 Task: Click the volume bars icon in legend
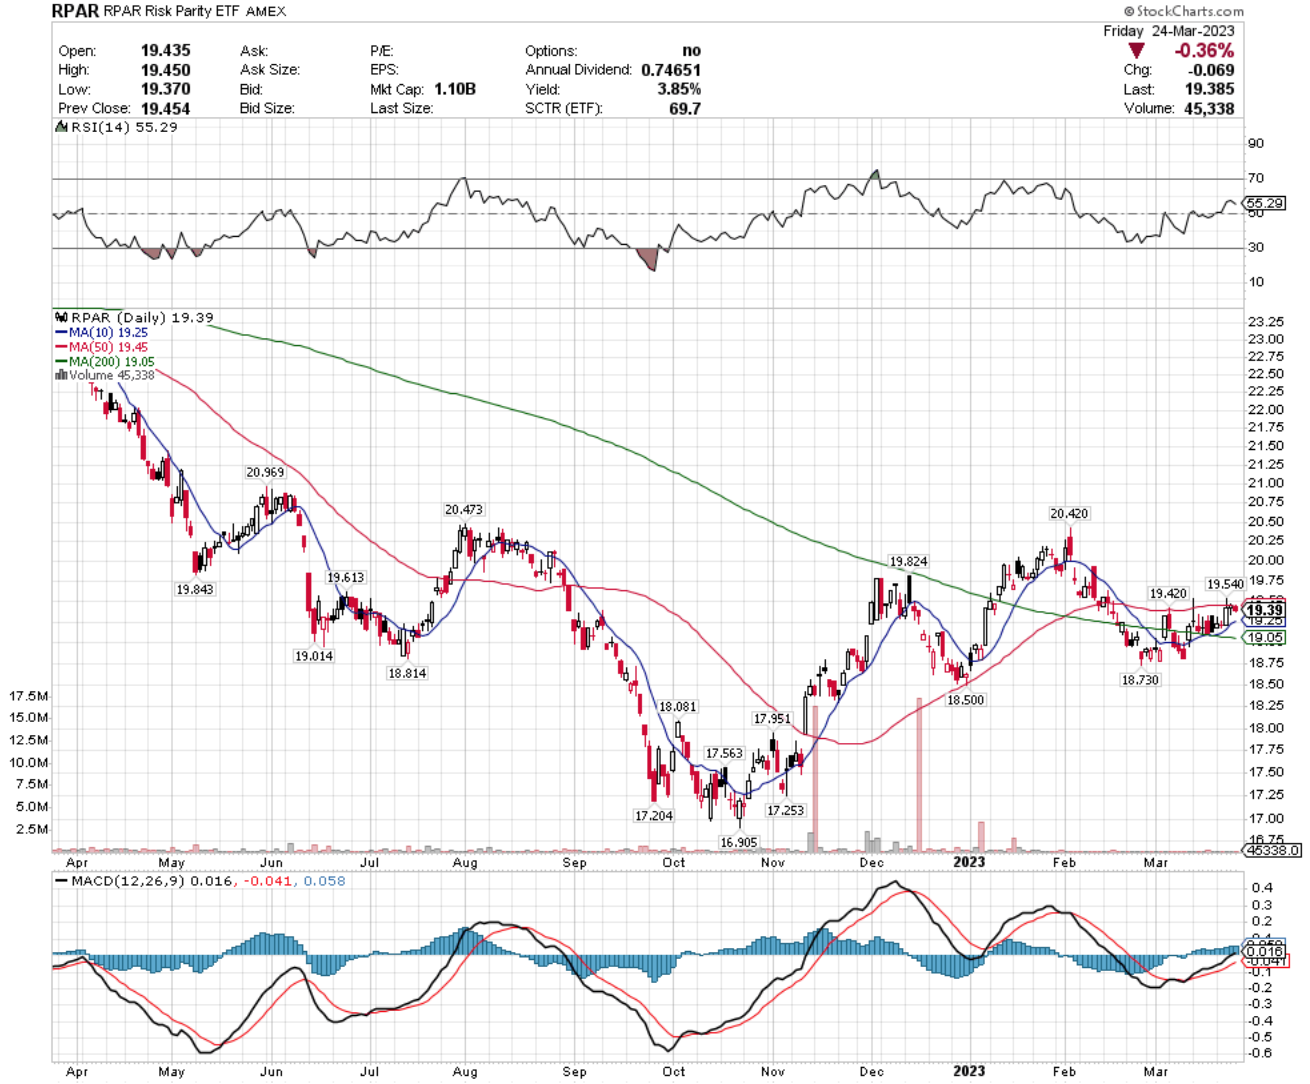click(x=61, y=375)
